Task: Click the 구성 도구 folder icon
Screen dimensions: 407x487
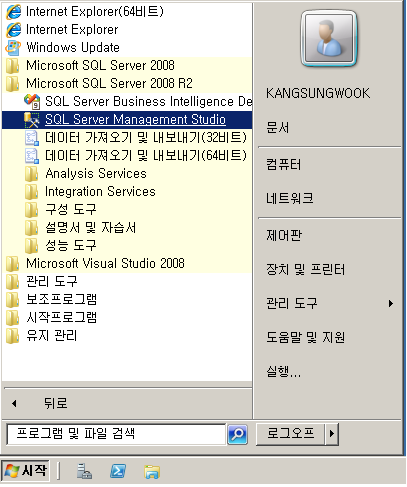Action: coord(32,210)
